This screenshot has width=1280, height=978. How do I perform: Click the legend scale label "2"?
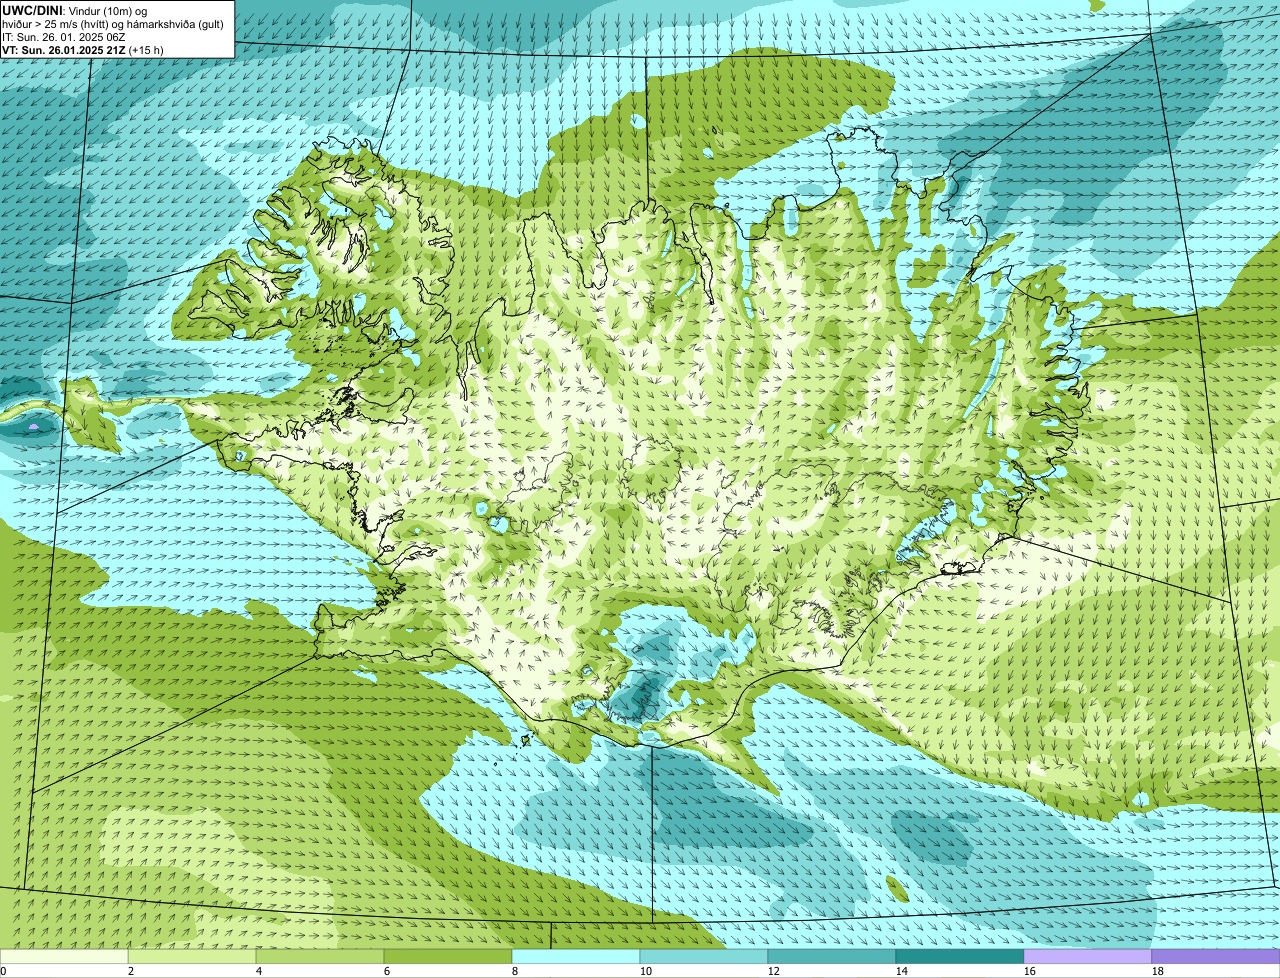coord(131,971)
